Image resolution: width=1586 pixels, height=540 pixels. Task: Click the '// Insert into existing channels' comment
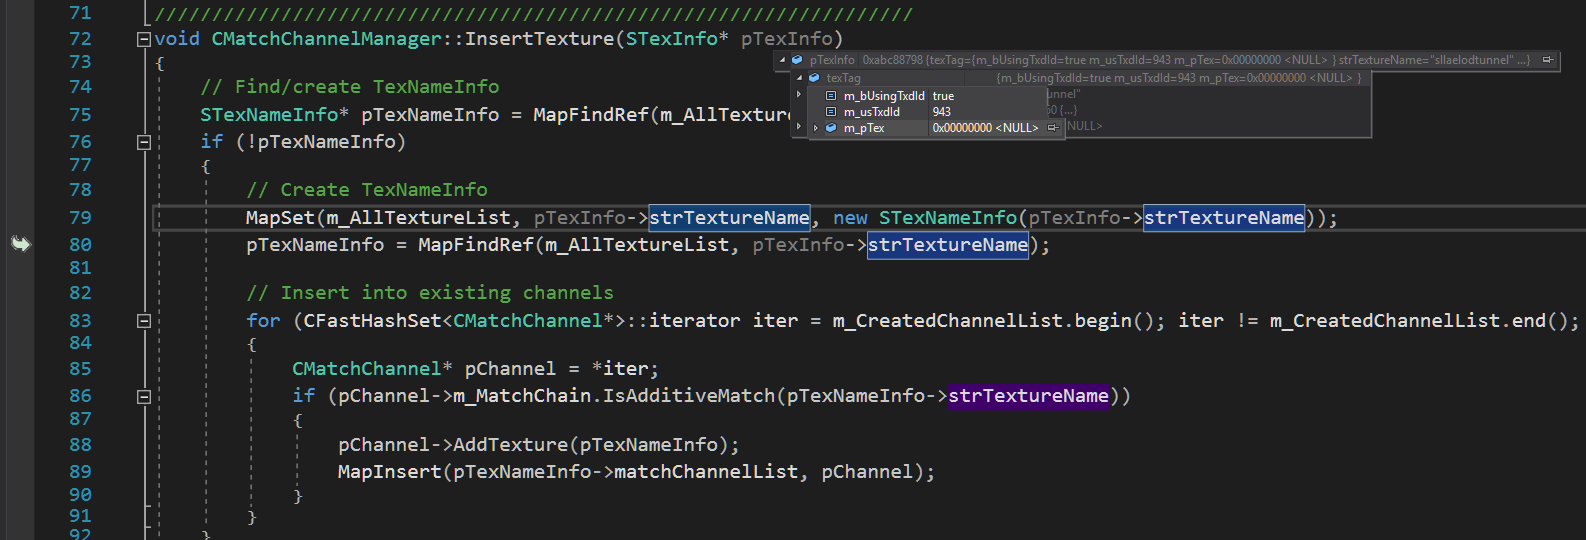[x=430, y=293]
